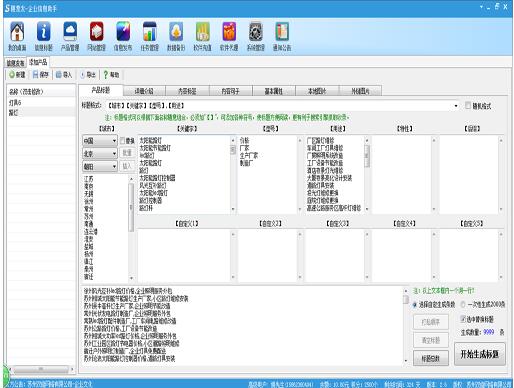Open the red cube website management icon
The image size is (514, 388).
point(96,32)
